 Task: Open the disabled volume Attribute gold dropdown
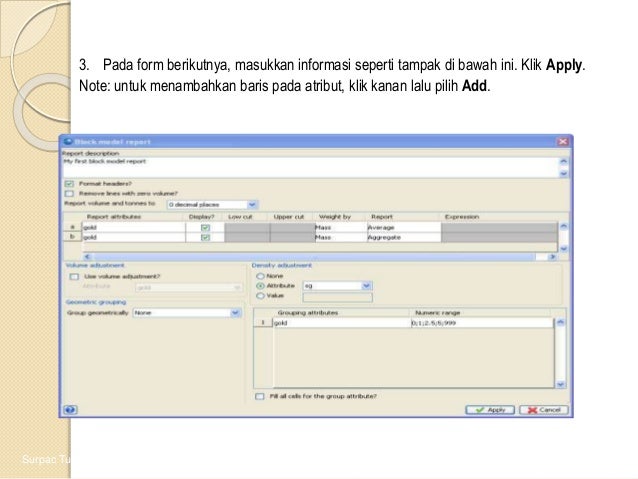[237, 287]
